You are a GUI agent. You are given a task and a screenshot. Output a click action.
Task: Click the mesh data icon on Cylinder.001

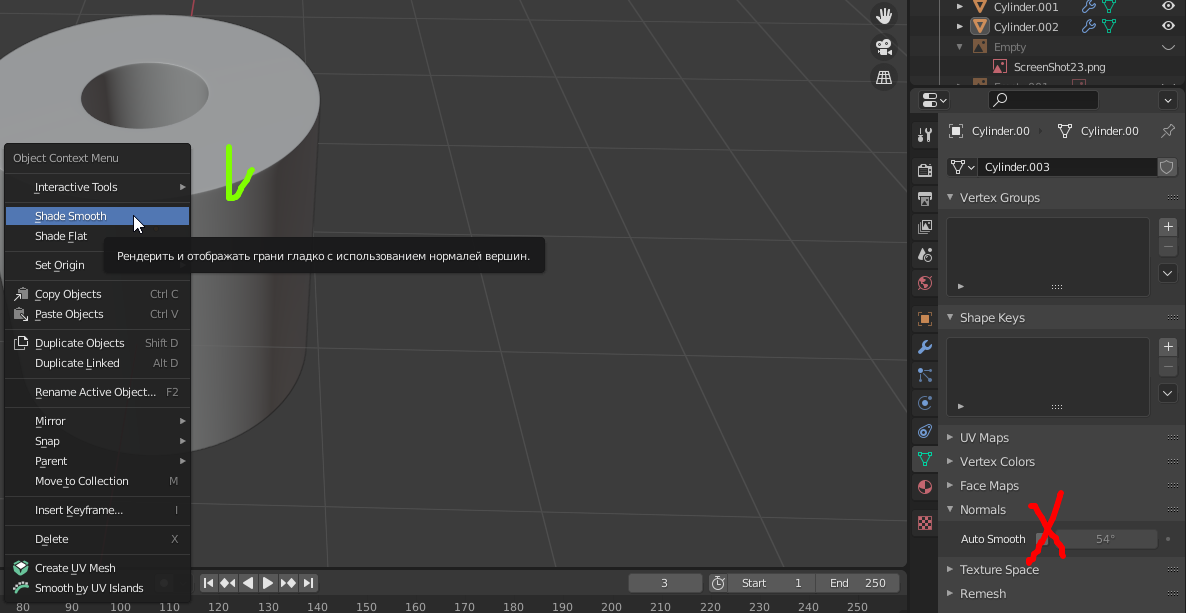tap(1110, 7)
